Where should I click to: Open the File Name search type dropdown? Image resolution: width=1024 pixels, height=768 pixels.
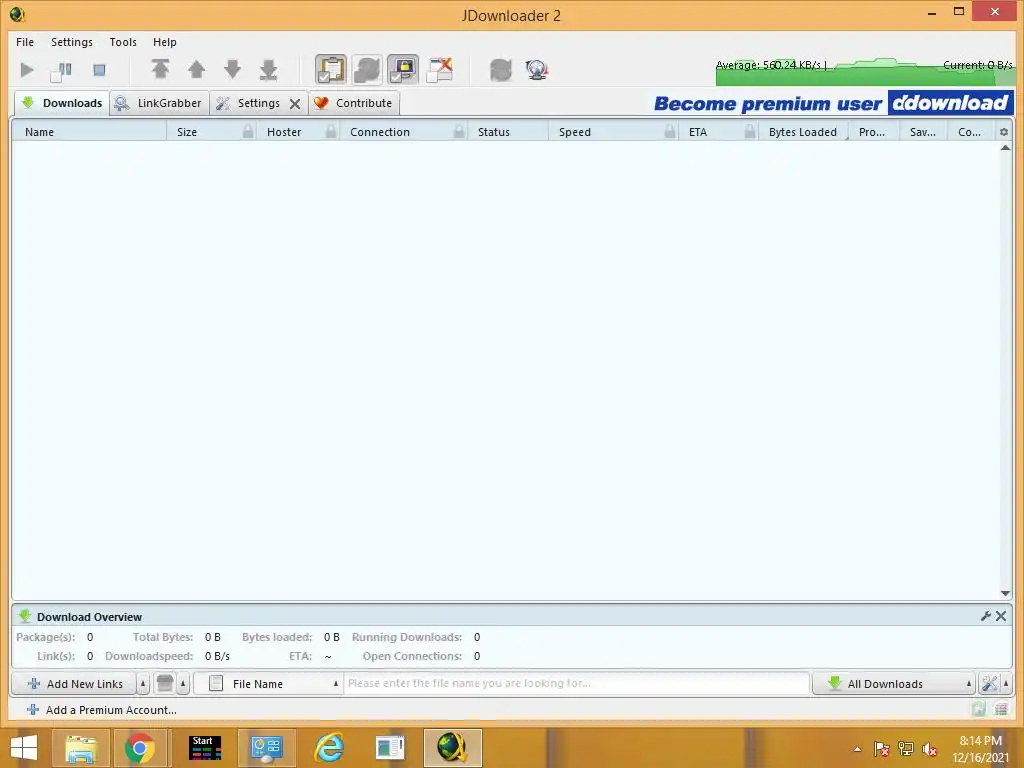tap(268, 684)
